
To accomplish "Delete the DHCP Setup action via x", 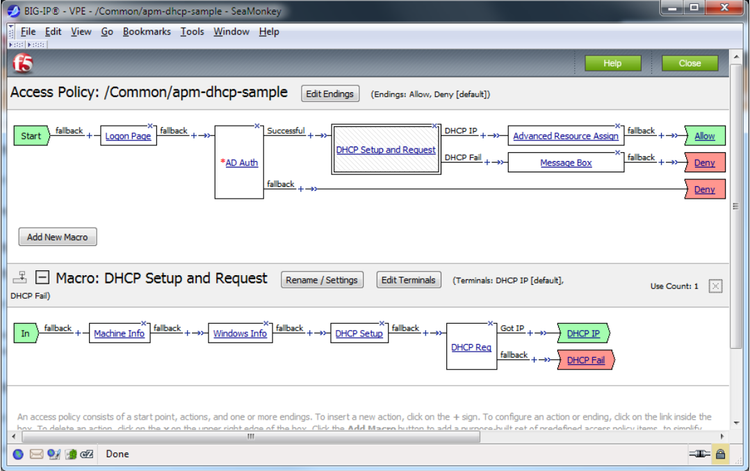I will click(x=382, y=323).
